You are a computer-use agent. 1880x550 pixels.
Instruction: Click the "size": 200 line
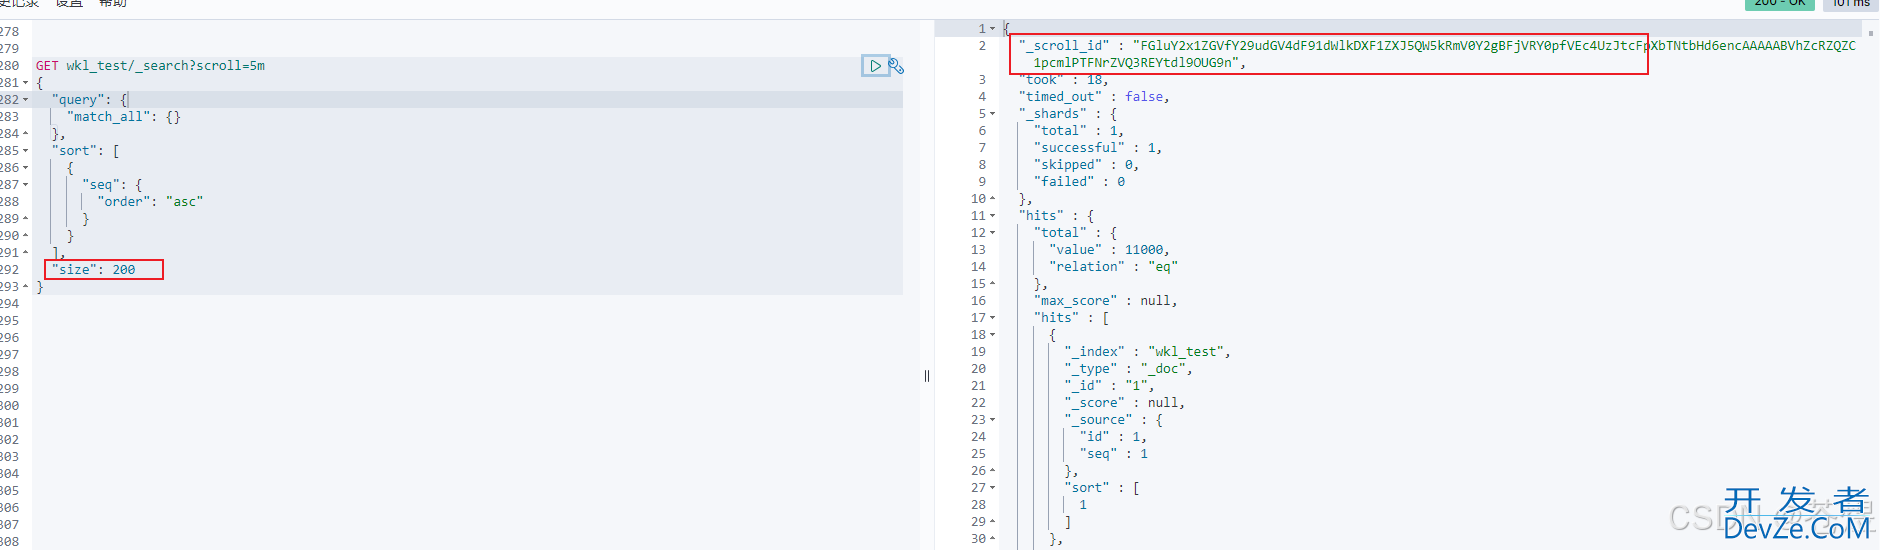point(93,270)
